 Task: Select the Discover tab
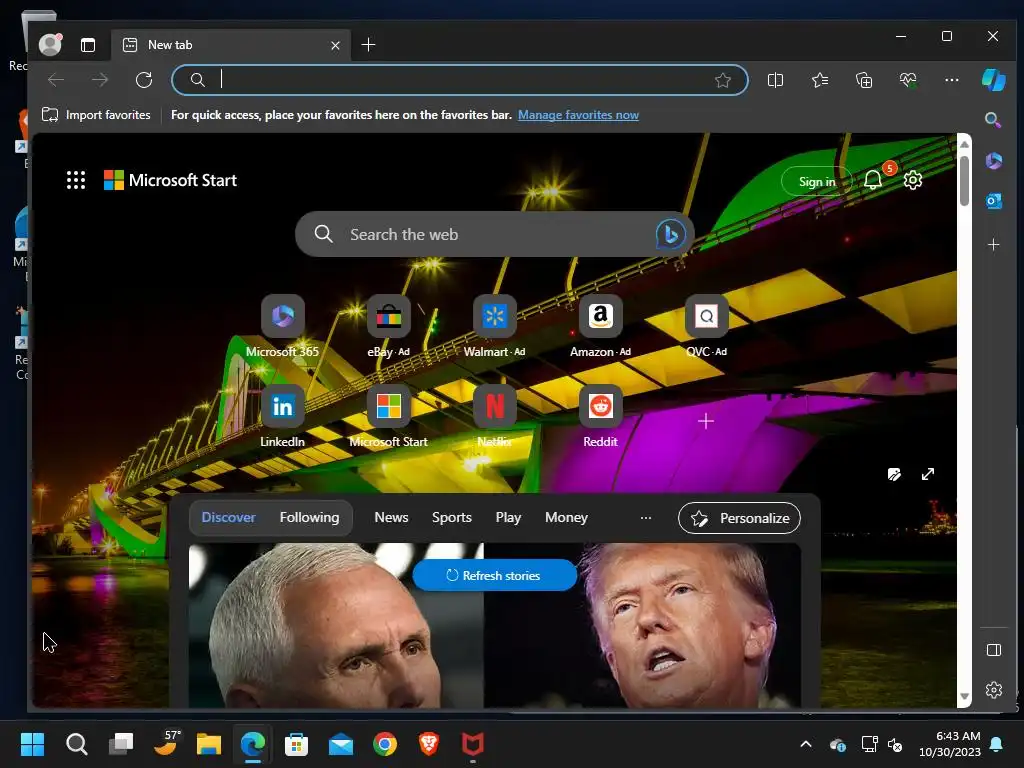(x=229, y=517)
